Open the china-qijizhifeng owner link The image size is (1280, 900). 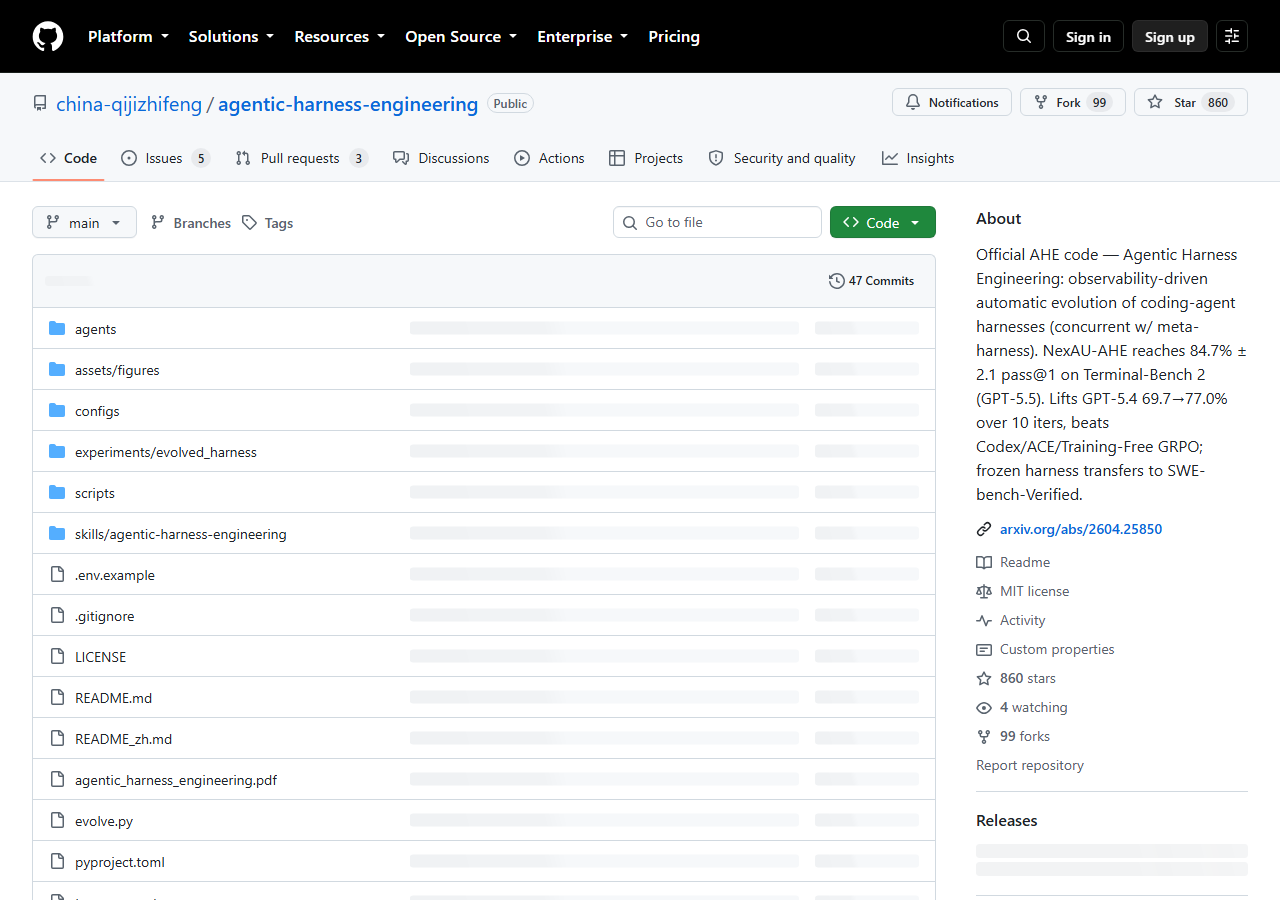tap(129, 104)
